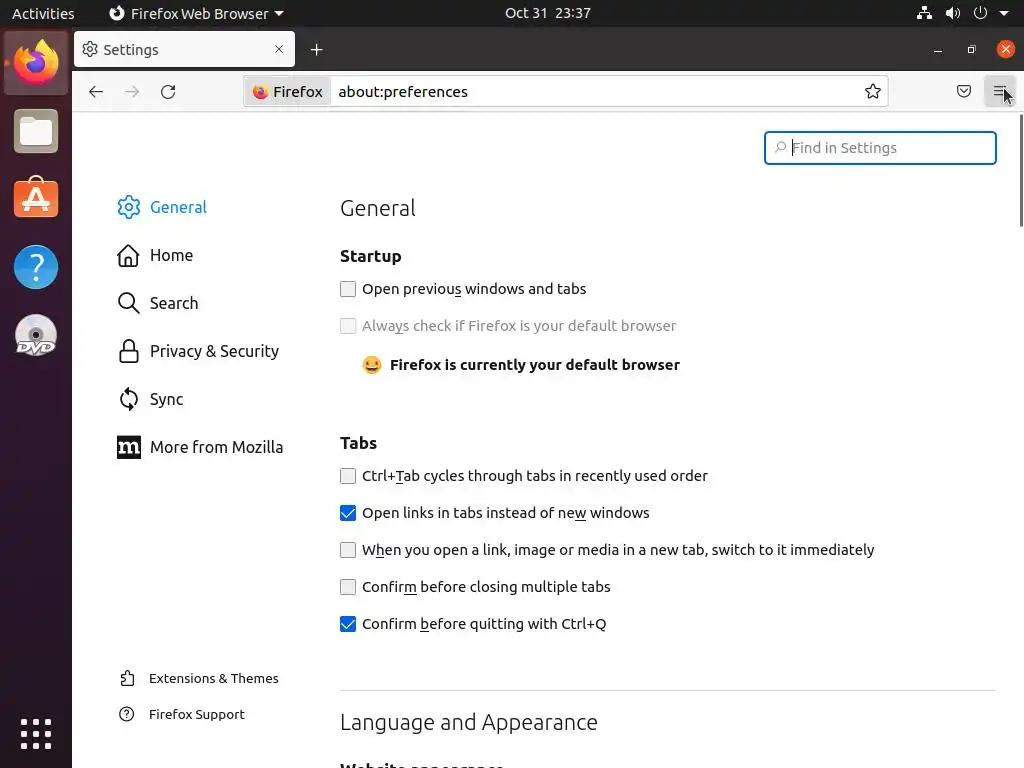
Task: Click the clock Oct 31 23:37
Action: (x=547, y=13)
